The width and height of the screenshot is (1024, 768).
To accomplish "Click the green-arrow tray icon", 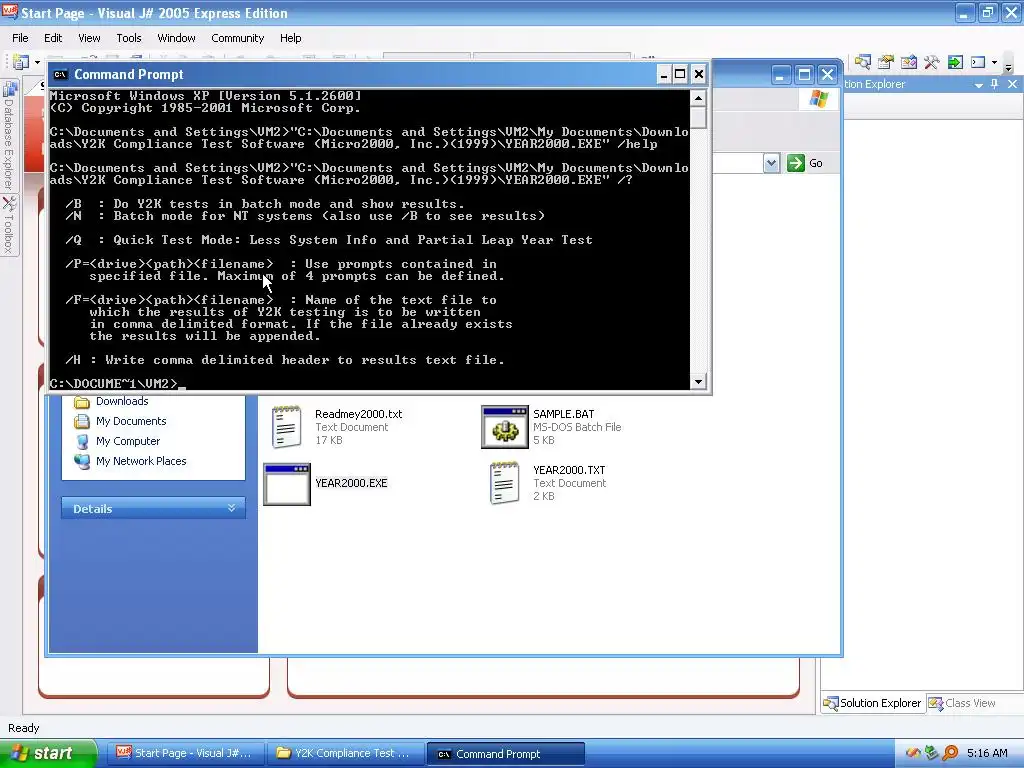I will point(932,754).
